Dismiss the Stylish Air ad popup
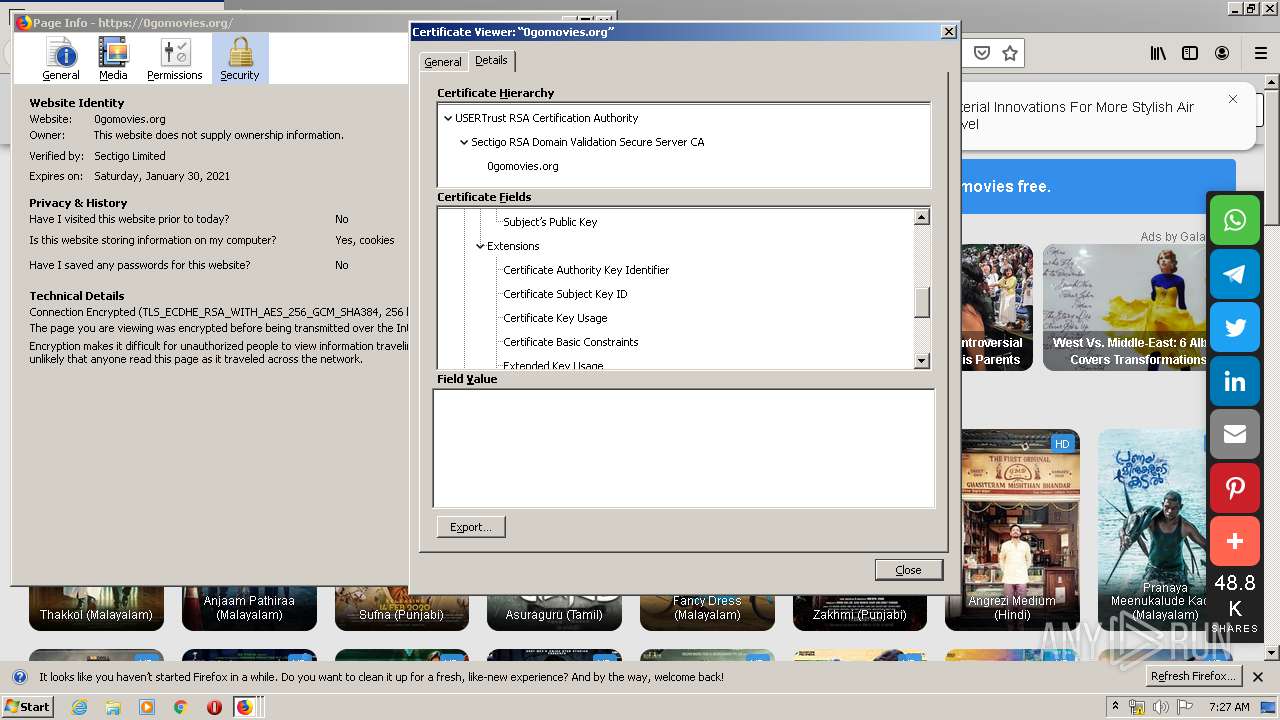 click(x=1233, y=99)
